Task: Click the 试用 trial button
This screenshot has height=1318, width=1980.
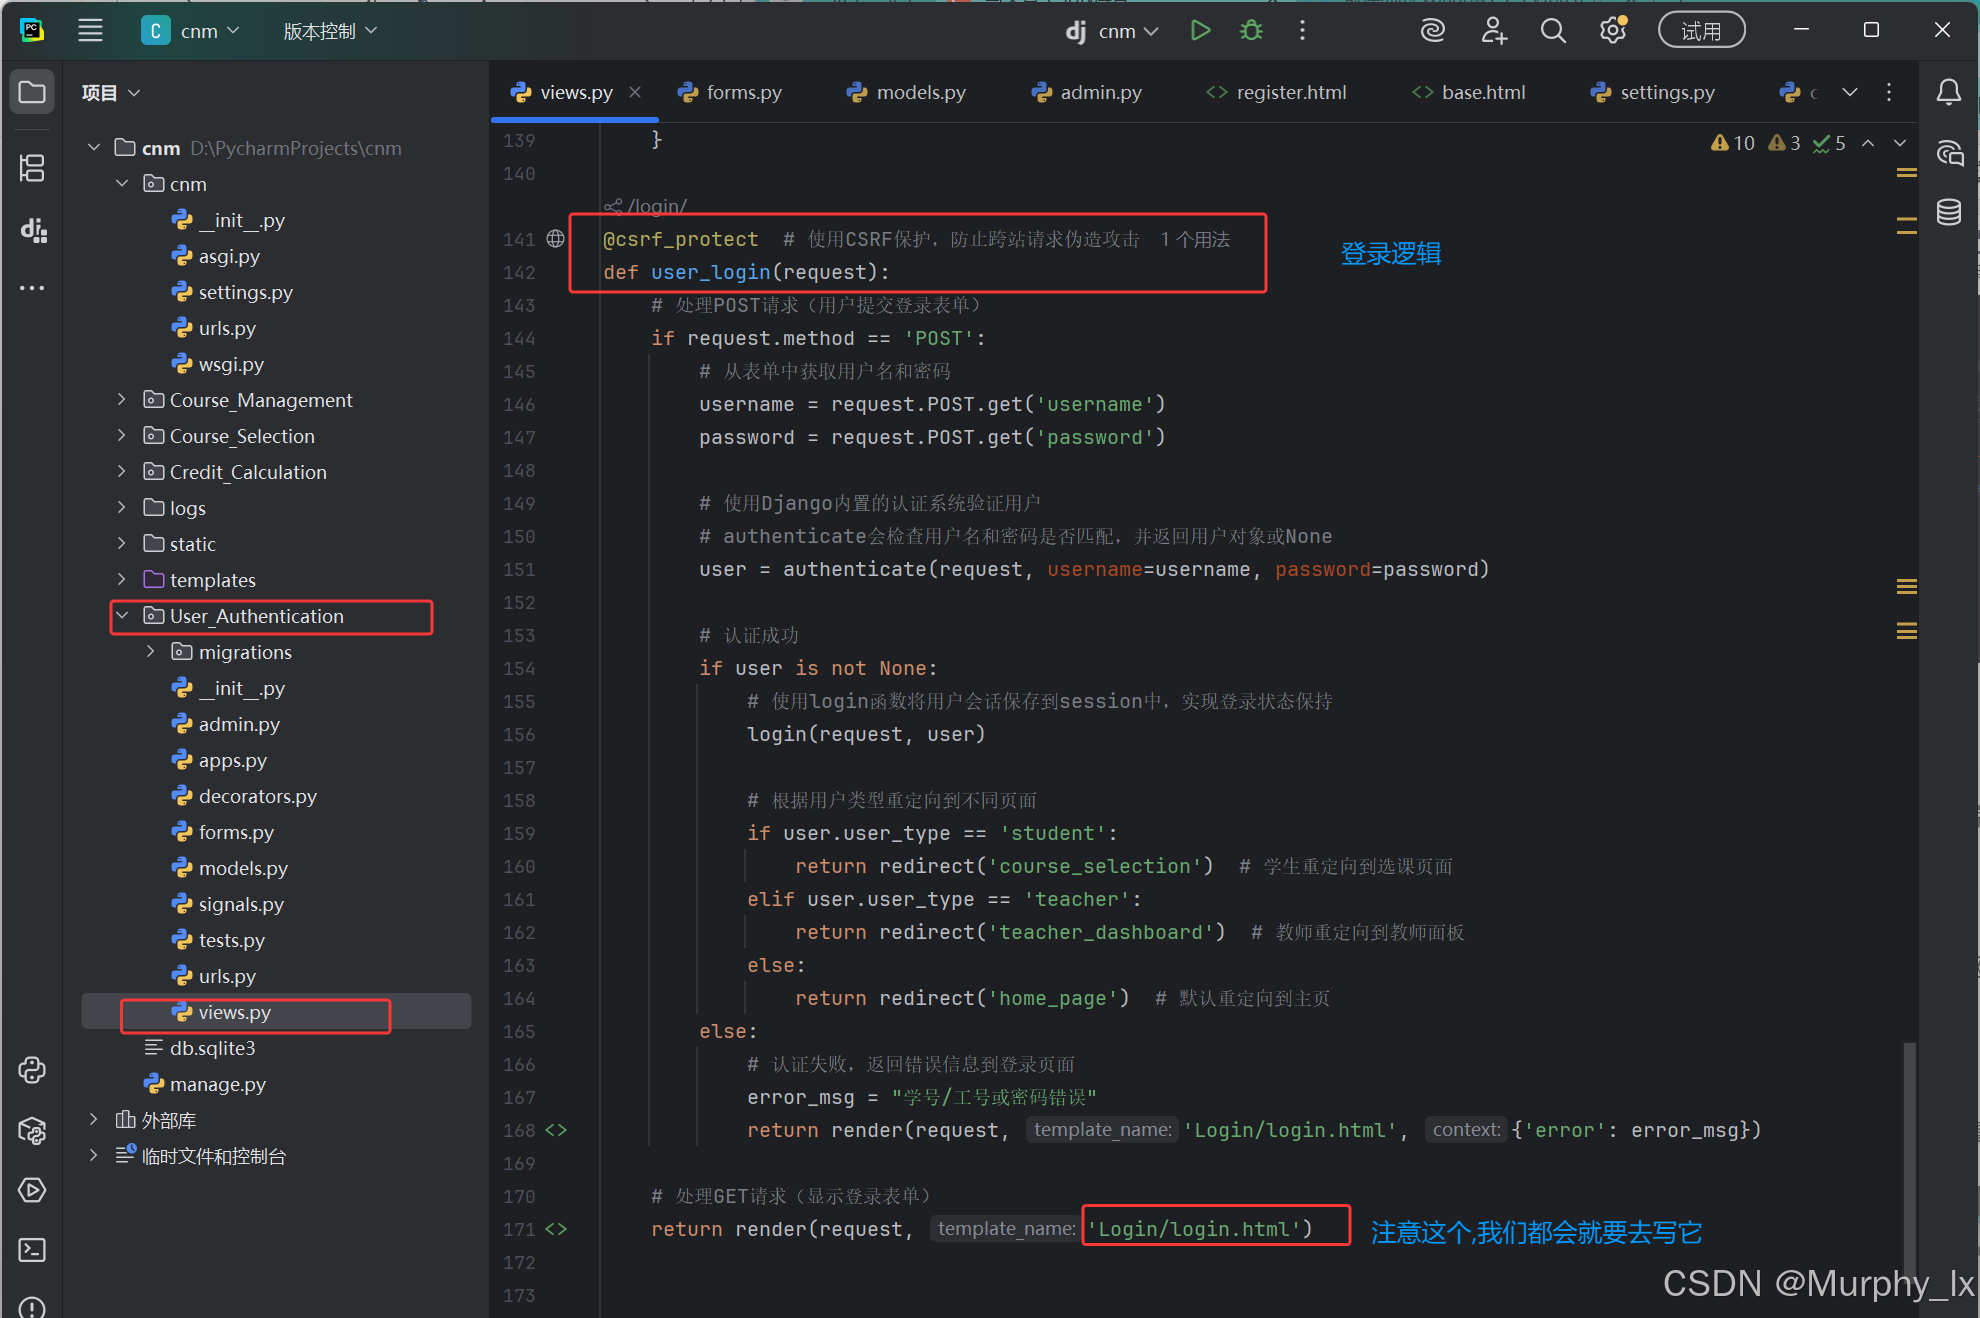Action: [x=1701, y=31]
